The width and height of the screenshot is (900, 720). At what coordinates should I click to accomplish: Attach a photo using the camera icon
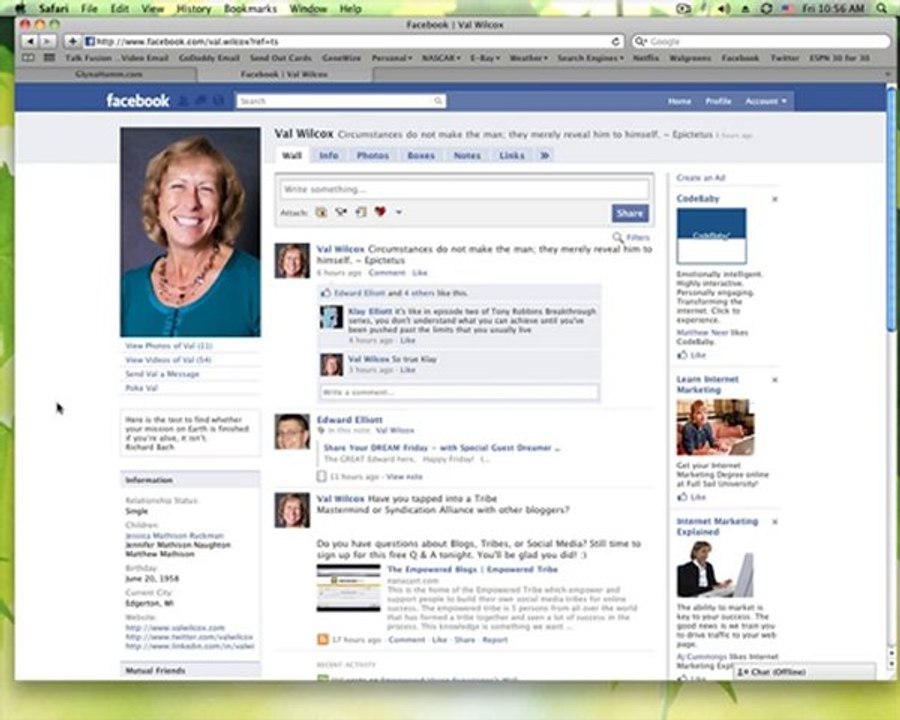click(x=321, y=212)
